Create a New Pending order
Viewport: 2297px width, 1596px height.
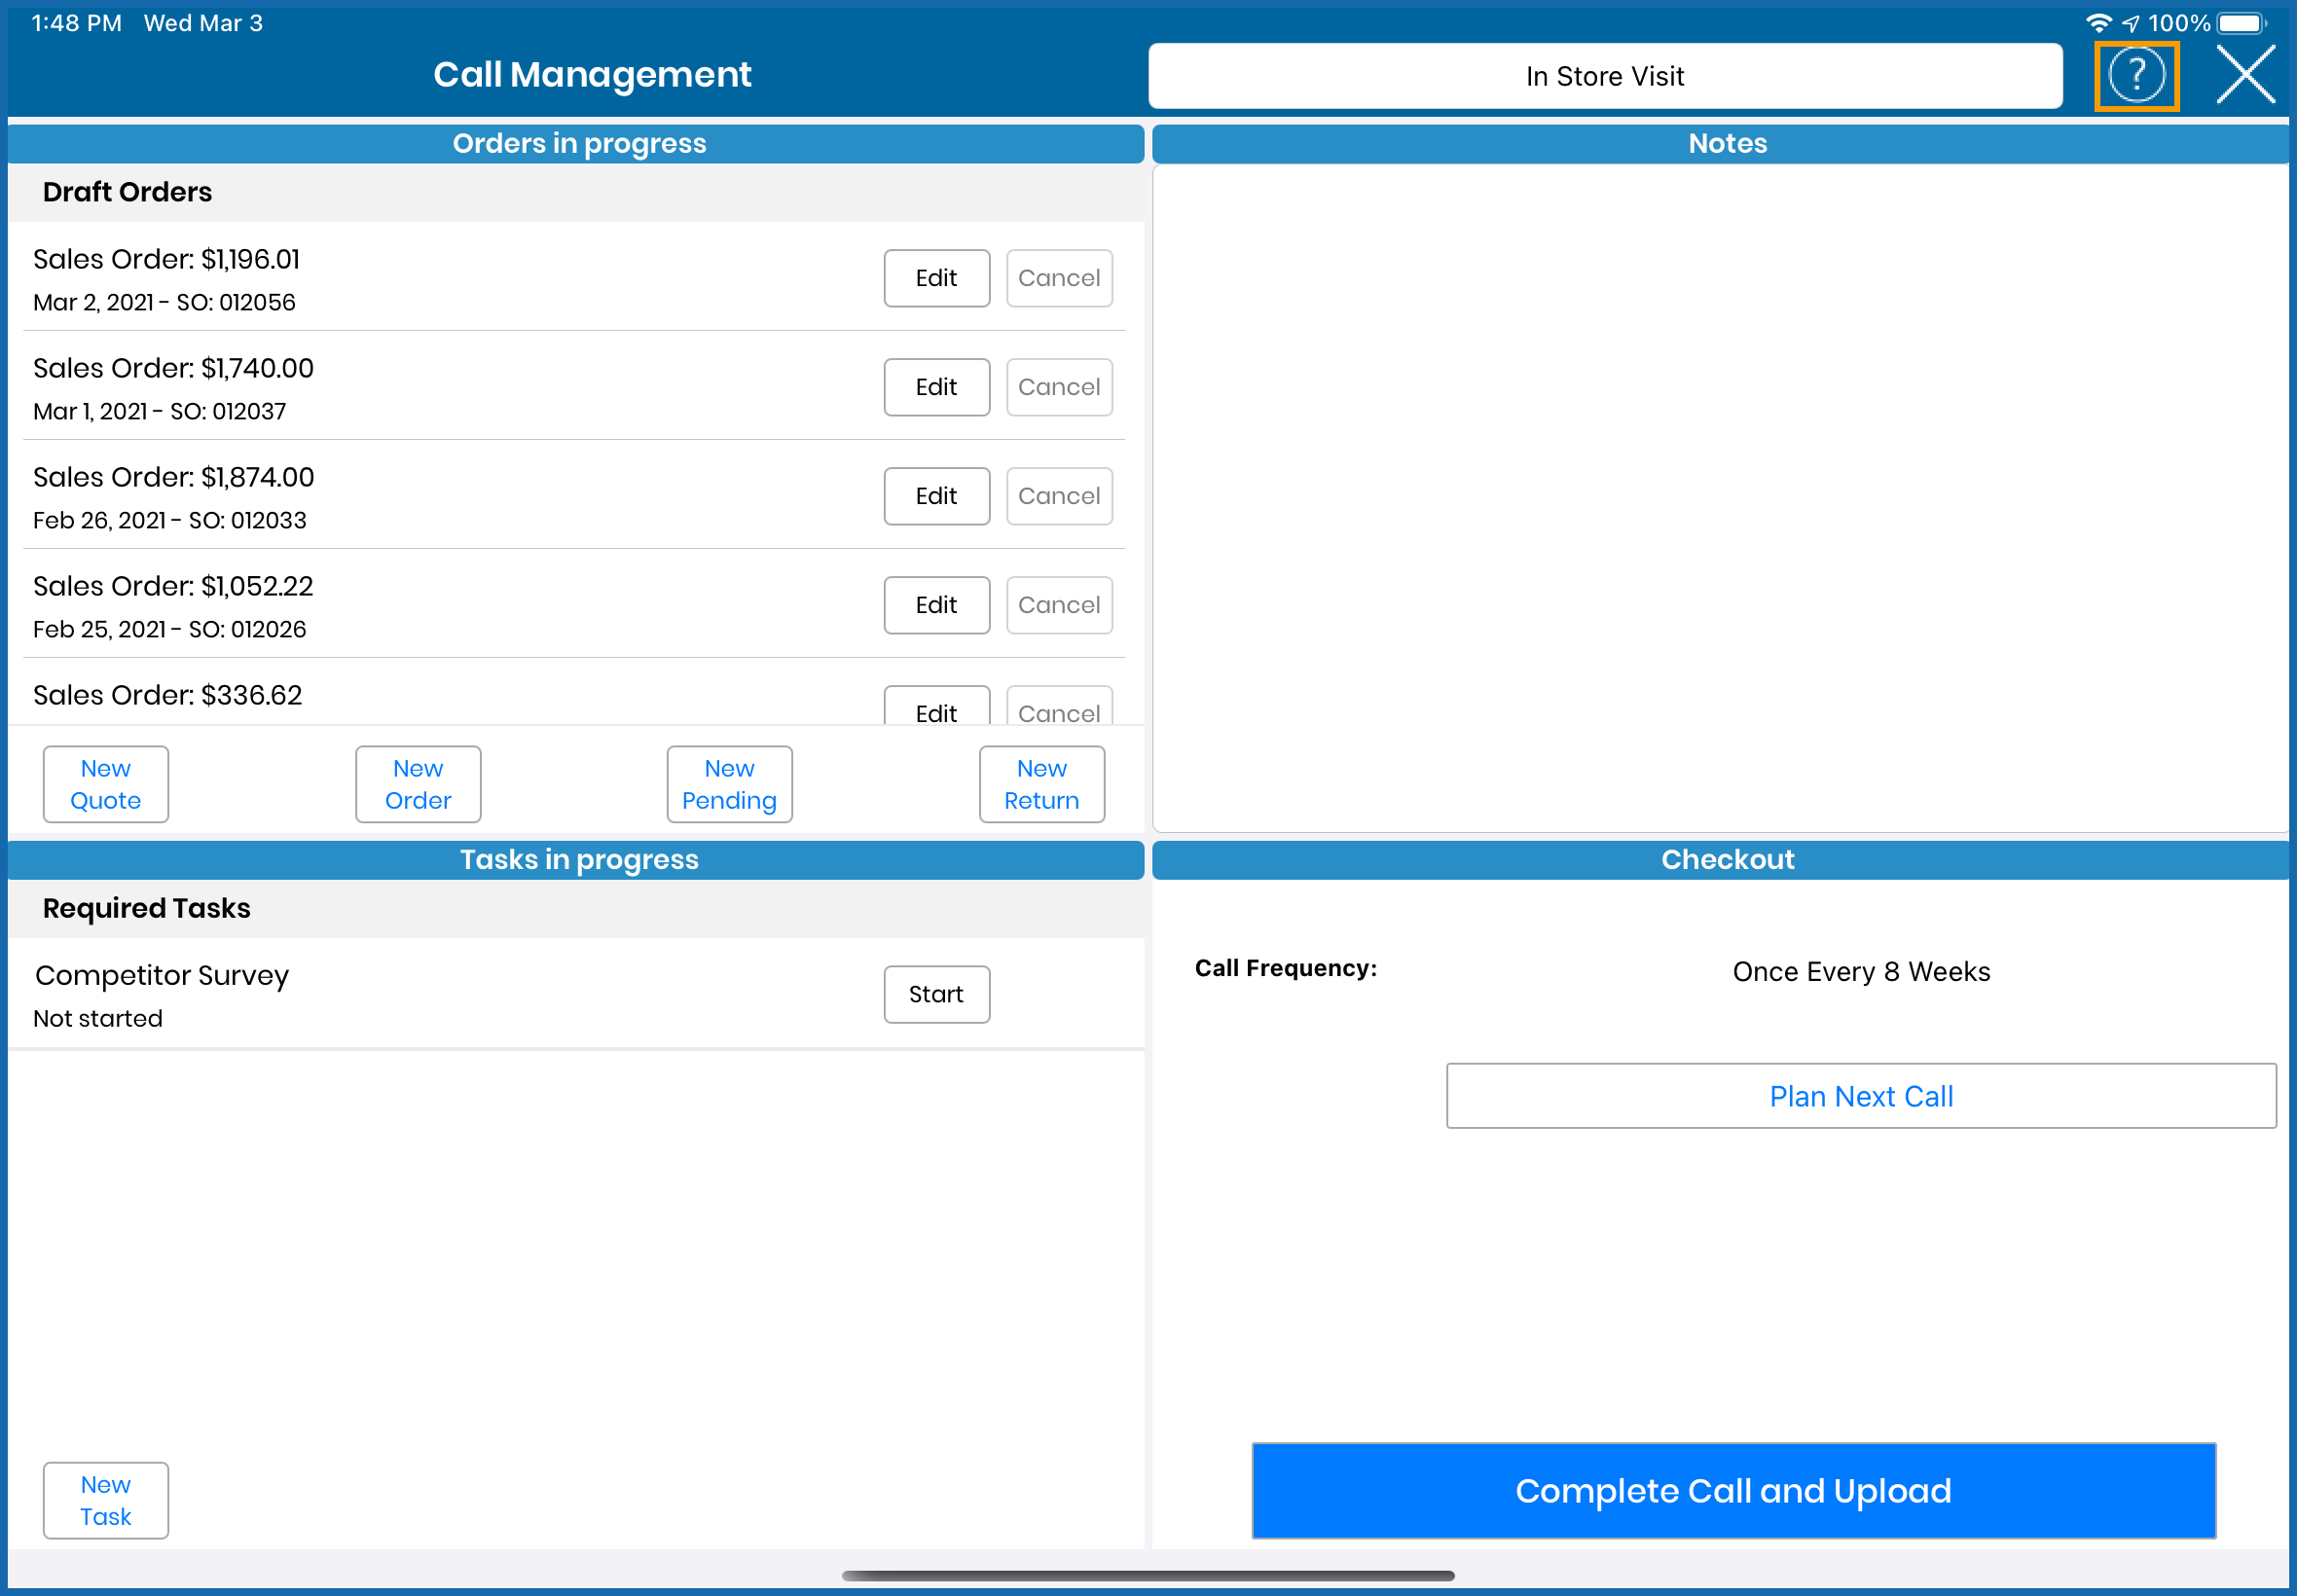pos(729,784)
